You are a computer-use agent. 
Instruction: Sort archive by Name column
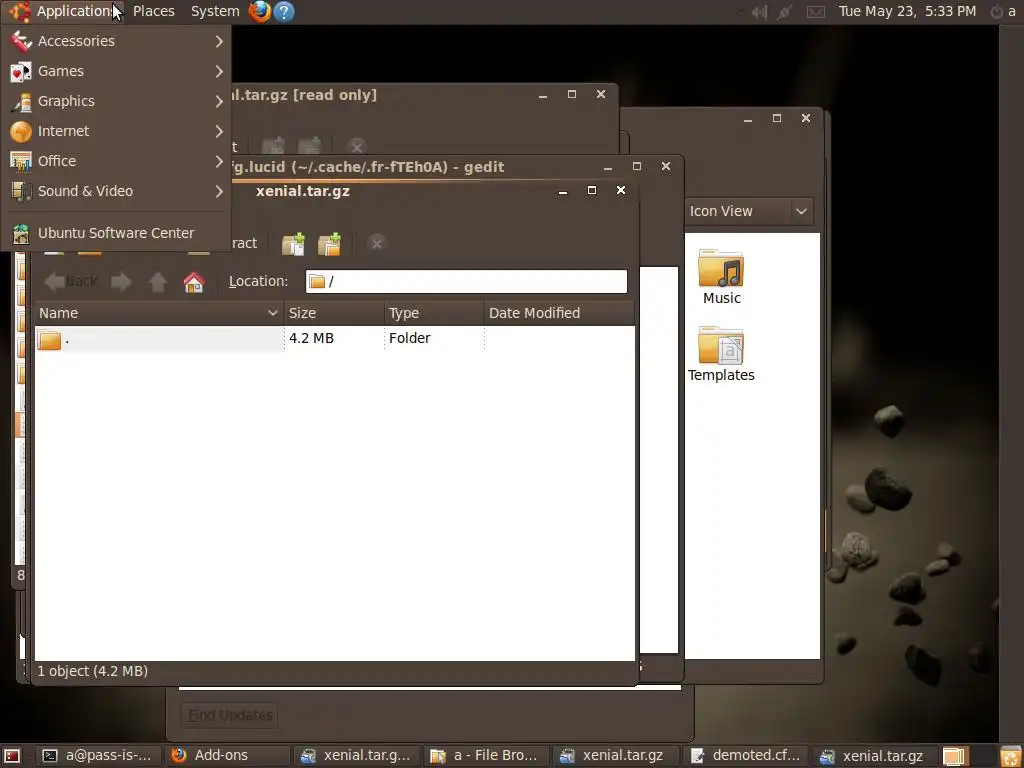(x=159, y=313)
